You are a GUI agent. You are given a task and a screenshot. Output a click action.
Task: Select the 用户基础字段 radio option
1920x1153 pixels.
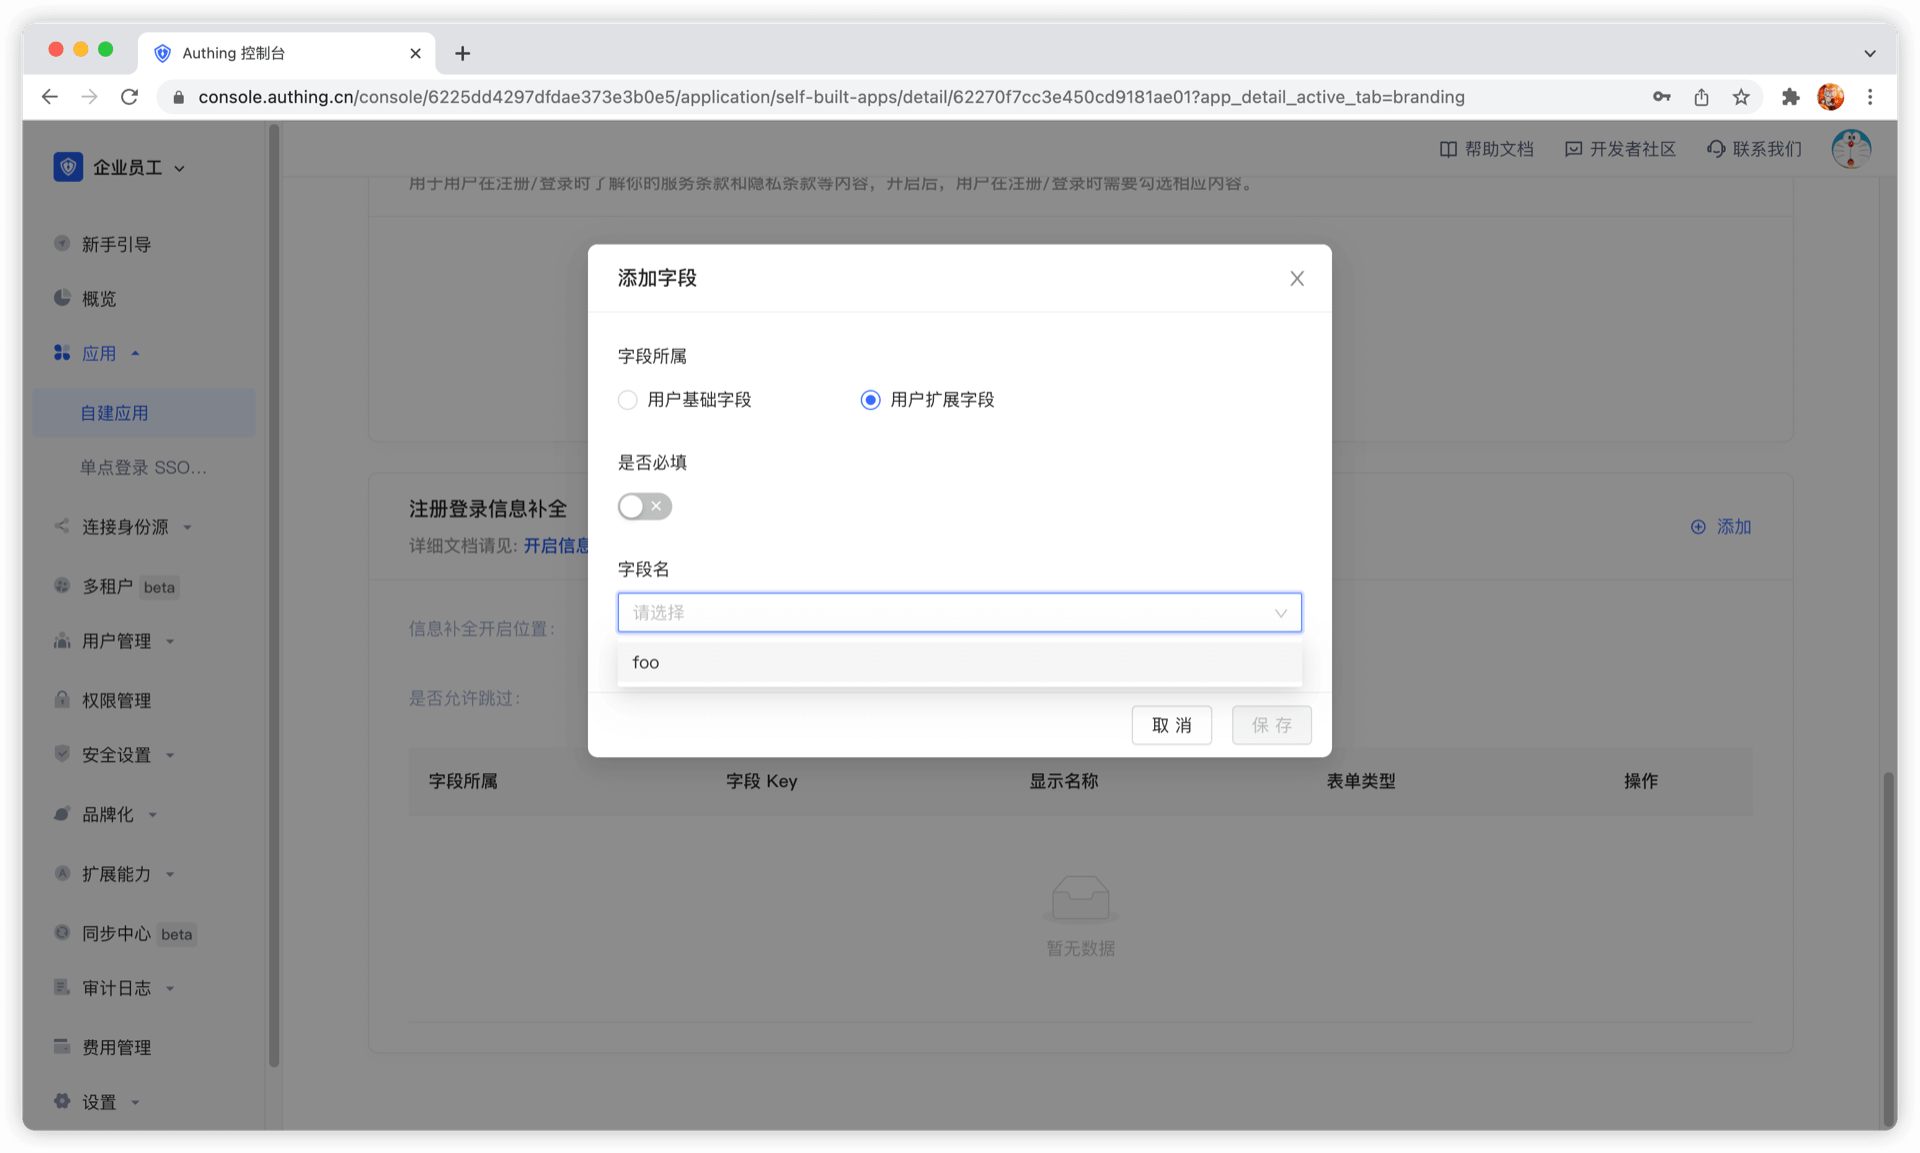(628, 400)
